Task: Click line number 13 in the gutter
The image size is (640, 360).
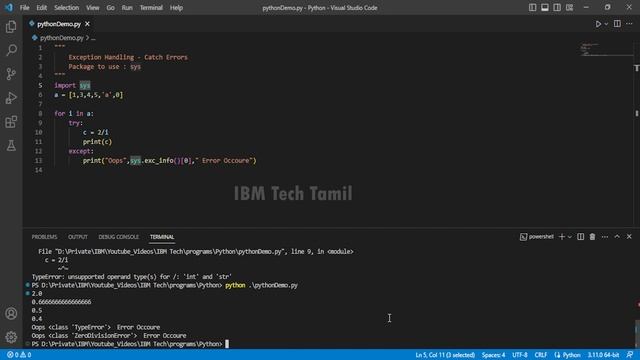Action: [38, 160]
